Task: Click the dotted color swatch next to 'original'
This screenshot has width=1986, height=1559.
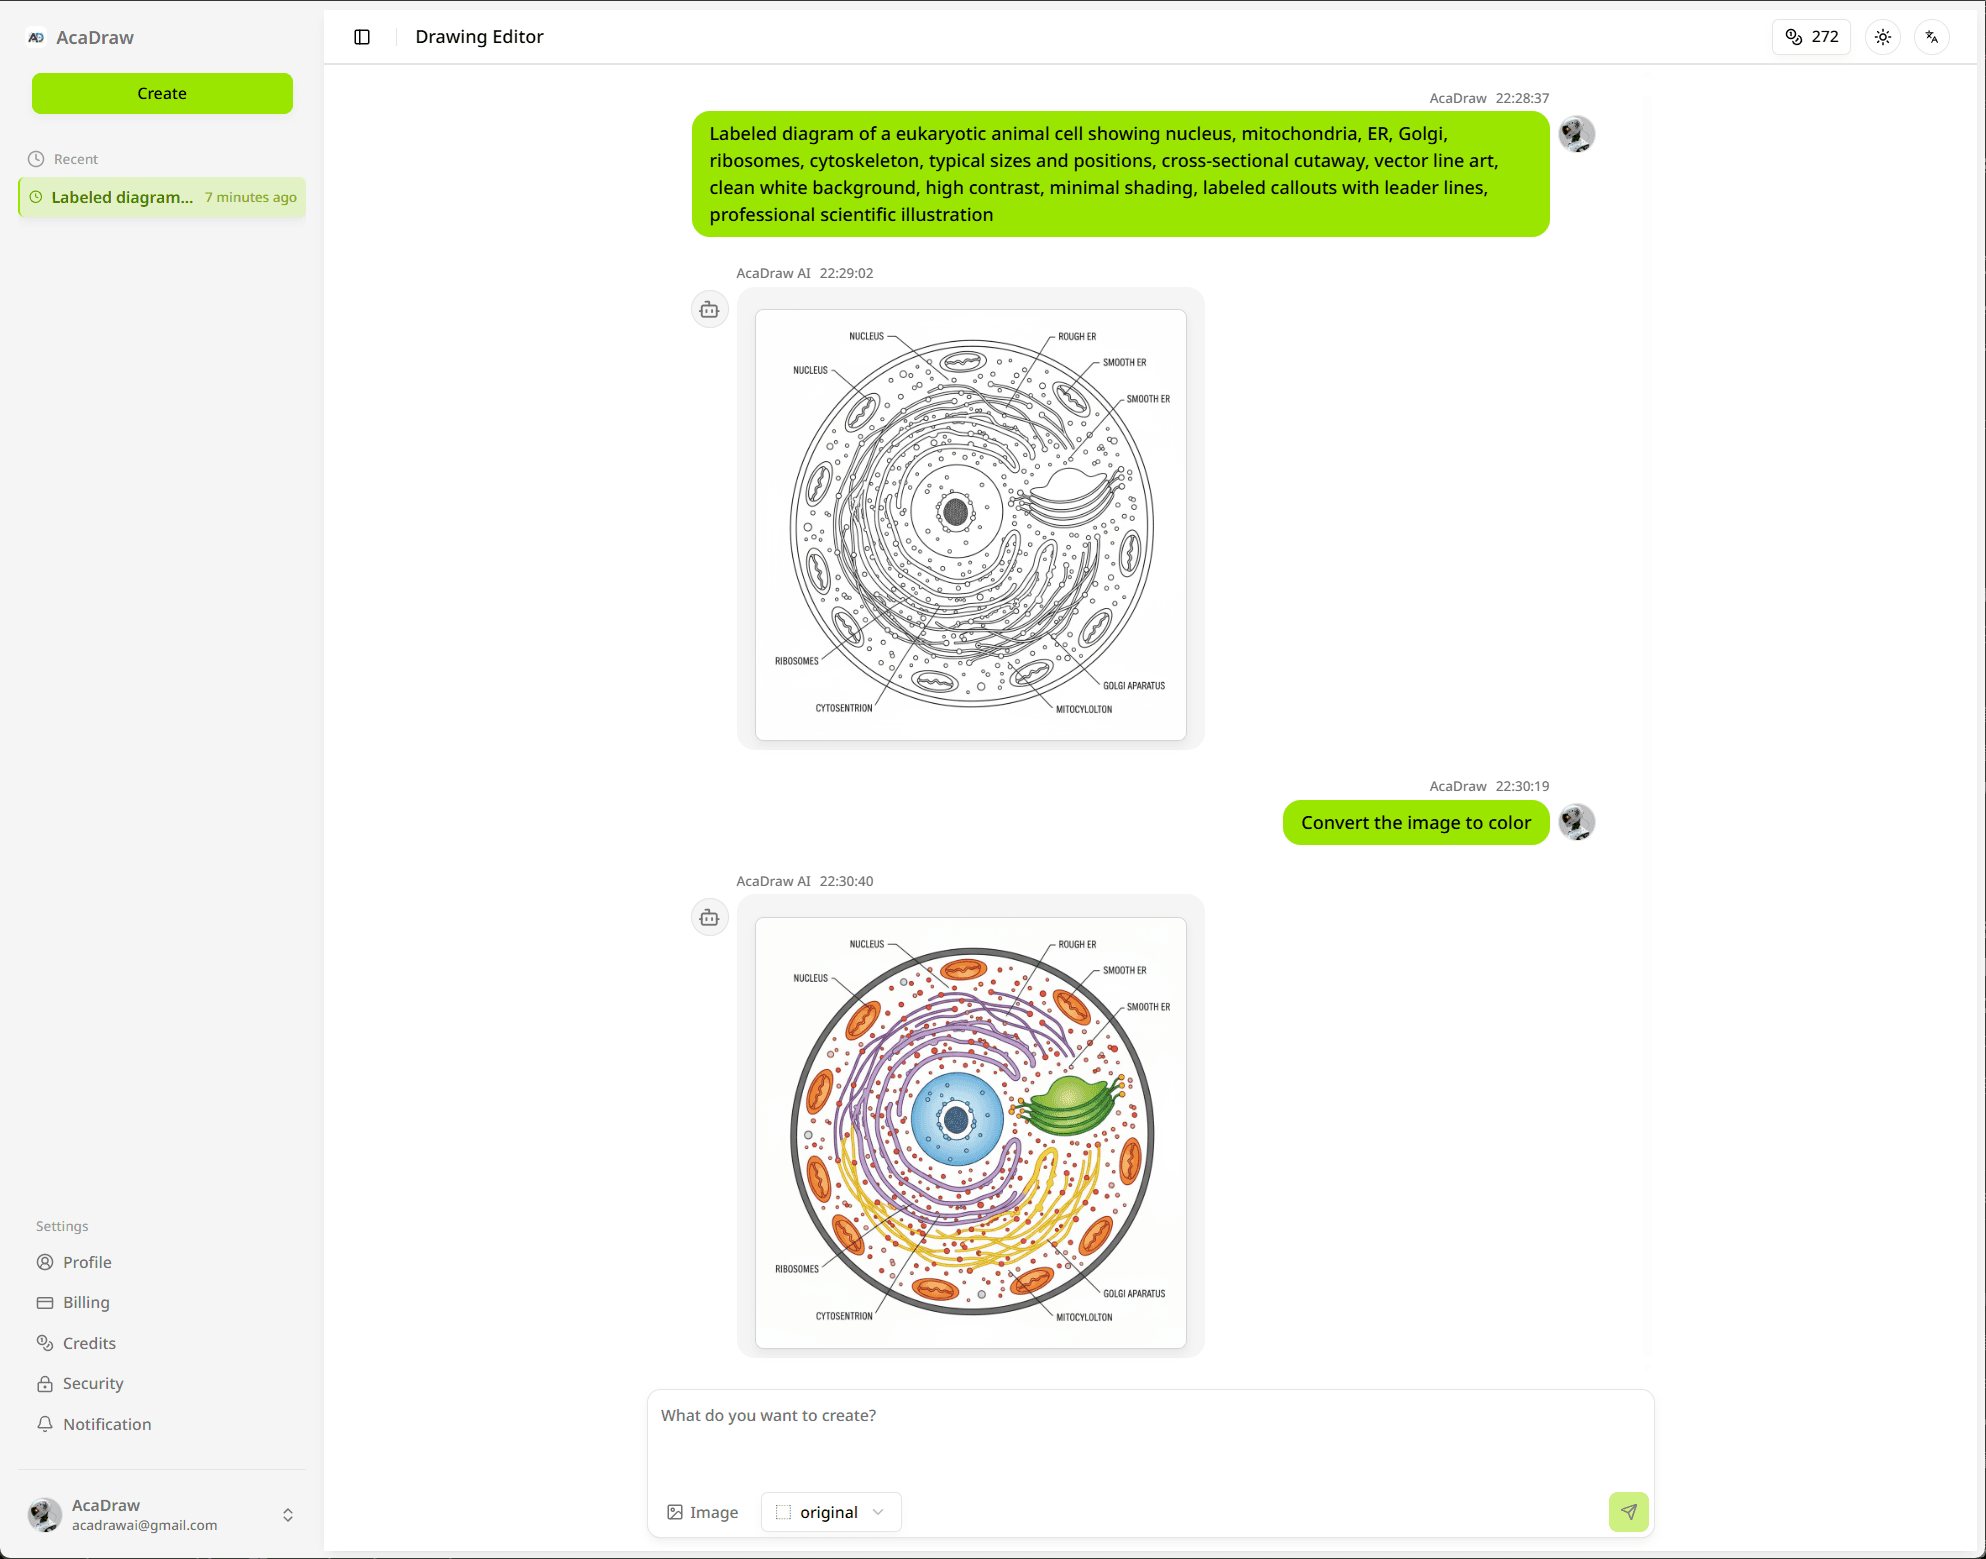Action: (x=784, y=1512)
